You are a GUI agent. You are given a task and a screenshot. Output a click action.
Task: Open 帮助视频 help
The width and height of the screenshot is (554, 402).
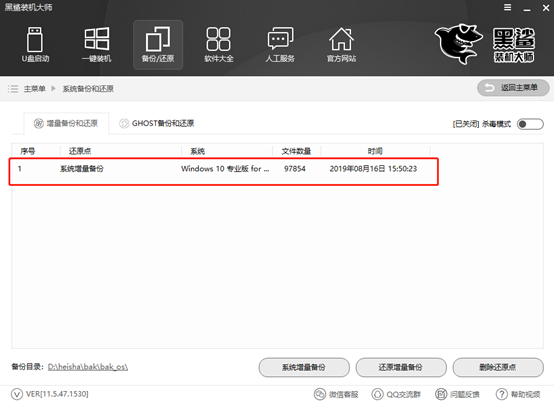pyautogui.click(x=518, y=394)
